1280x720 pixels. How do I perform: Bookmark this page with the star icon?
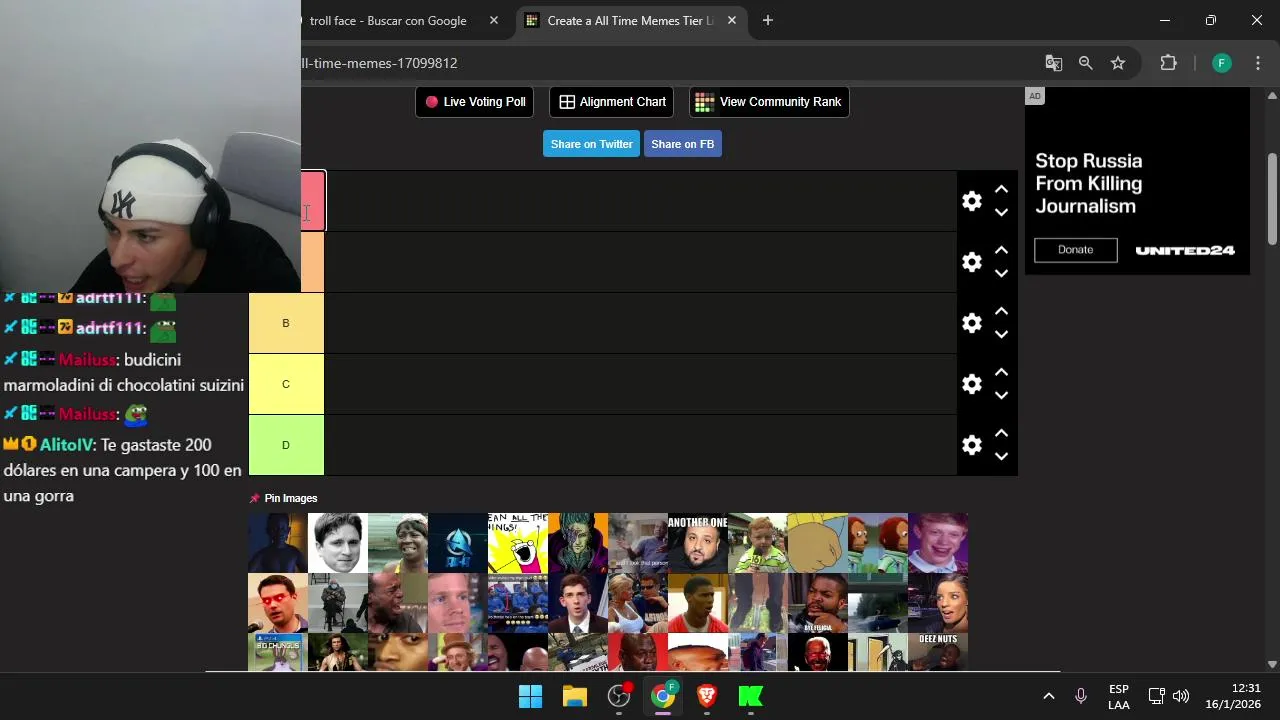pyautogui.click(x=1118, y=63)
